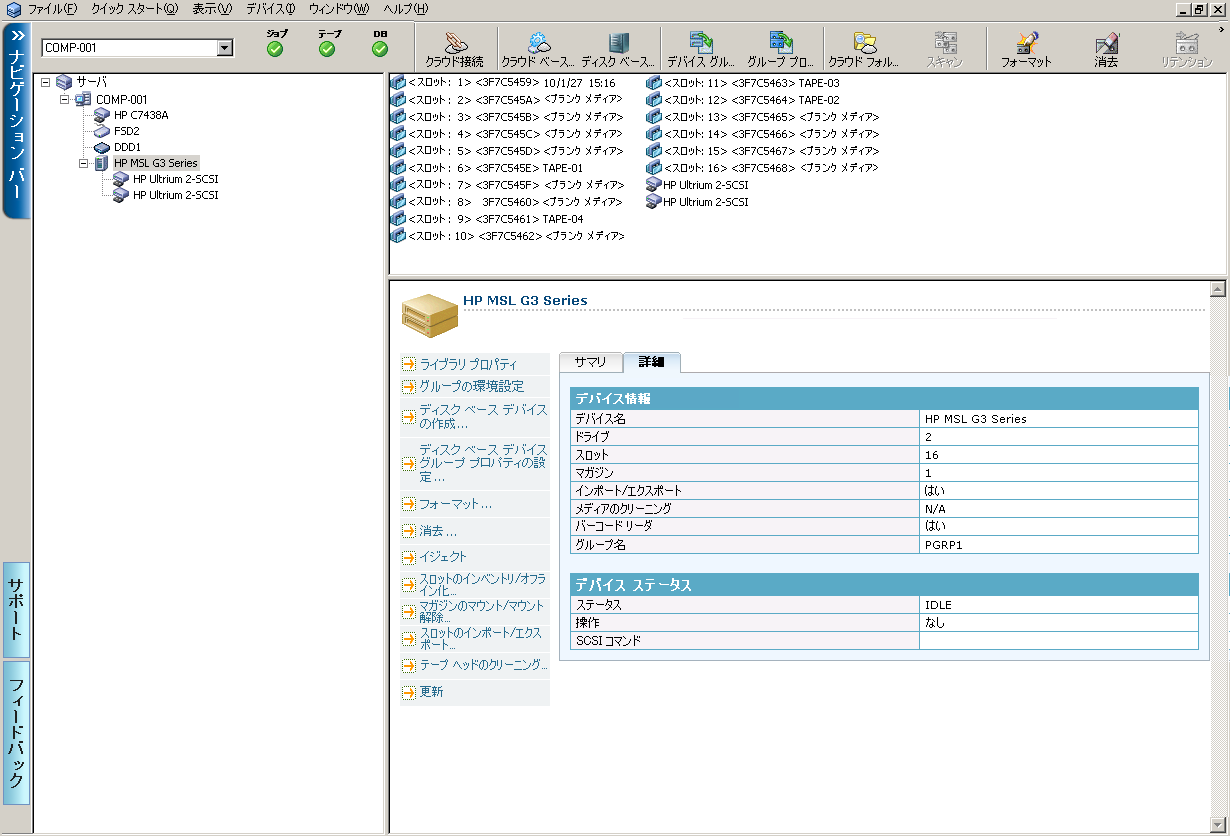This screenshot has width=1230, height=836.
Task: Switch to the サマリ tab
Action: tap(590, 362)
